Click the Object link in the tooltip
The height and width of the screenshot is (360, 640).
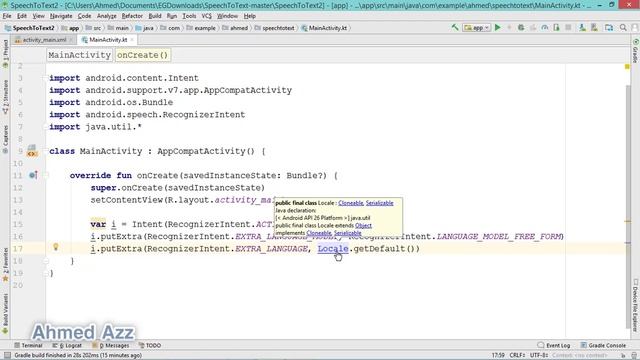click(x=363, y=225)
